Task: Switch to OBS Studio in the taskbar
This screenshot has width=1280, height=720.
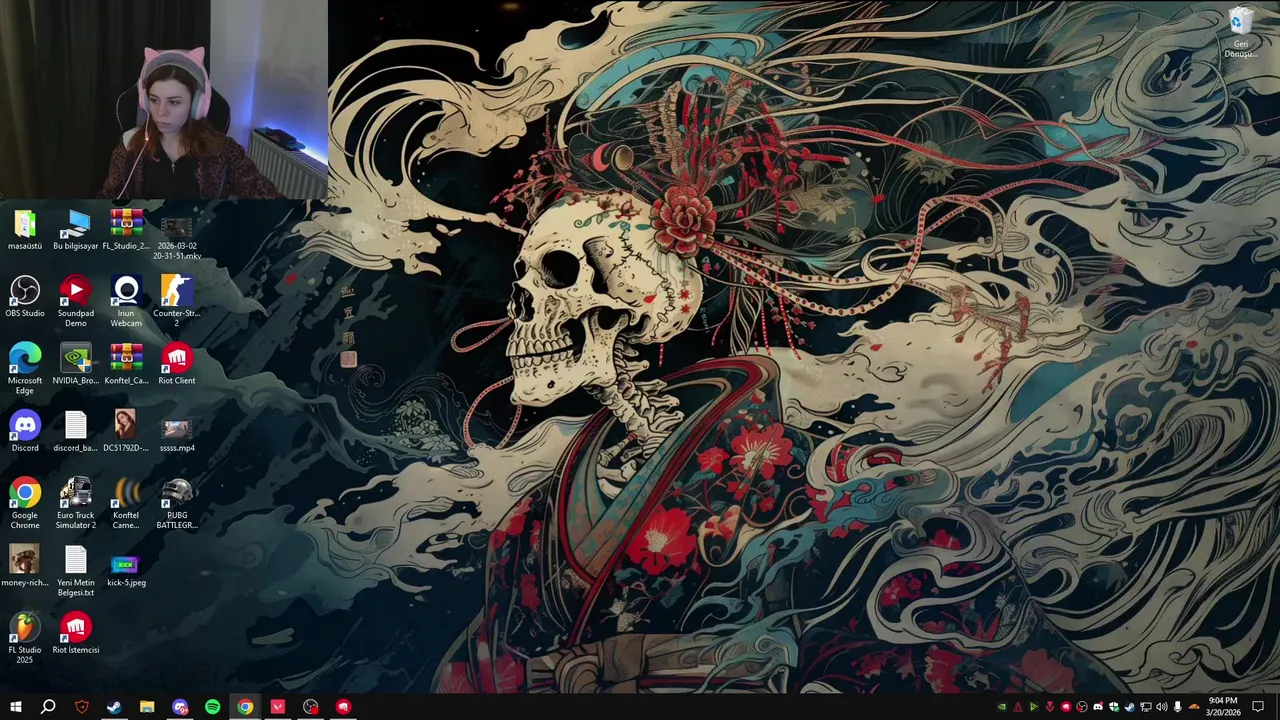Action: coord(311,707)
